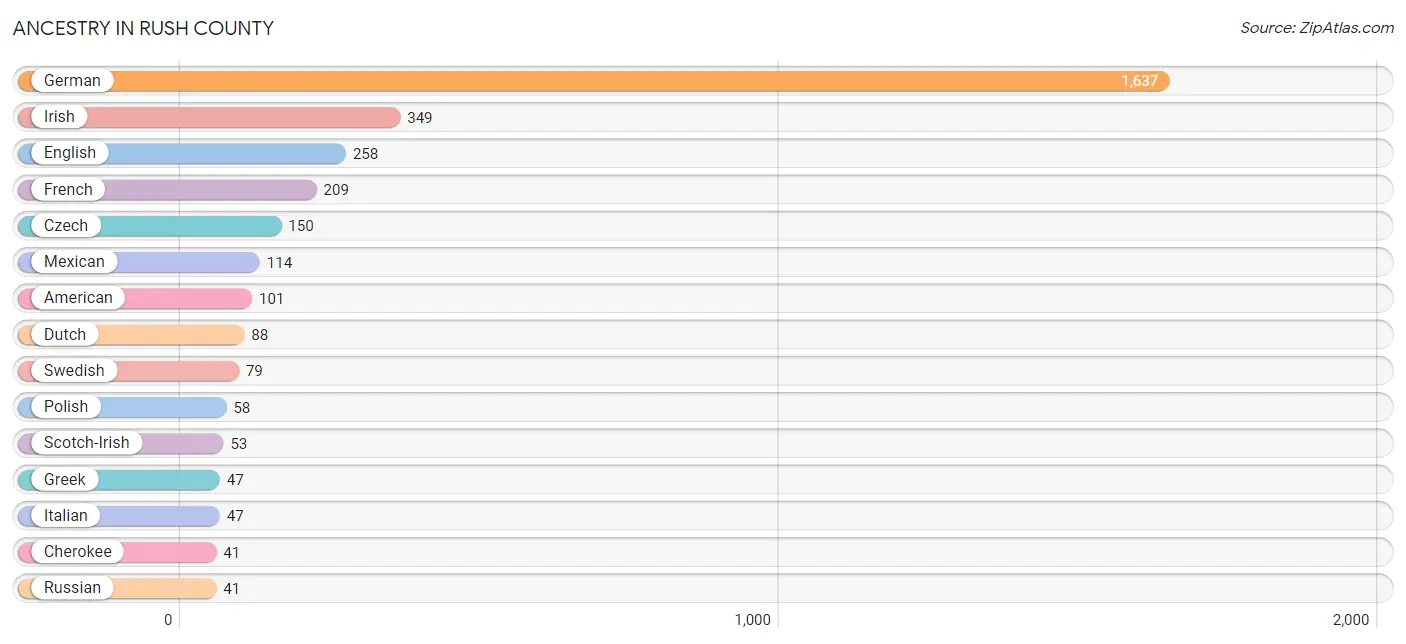Click the French ancestry label
Viewport: 1406px width, 644px height.
click(x=68, y=189)
